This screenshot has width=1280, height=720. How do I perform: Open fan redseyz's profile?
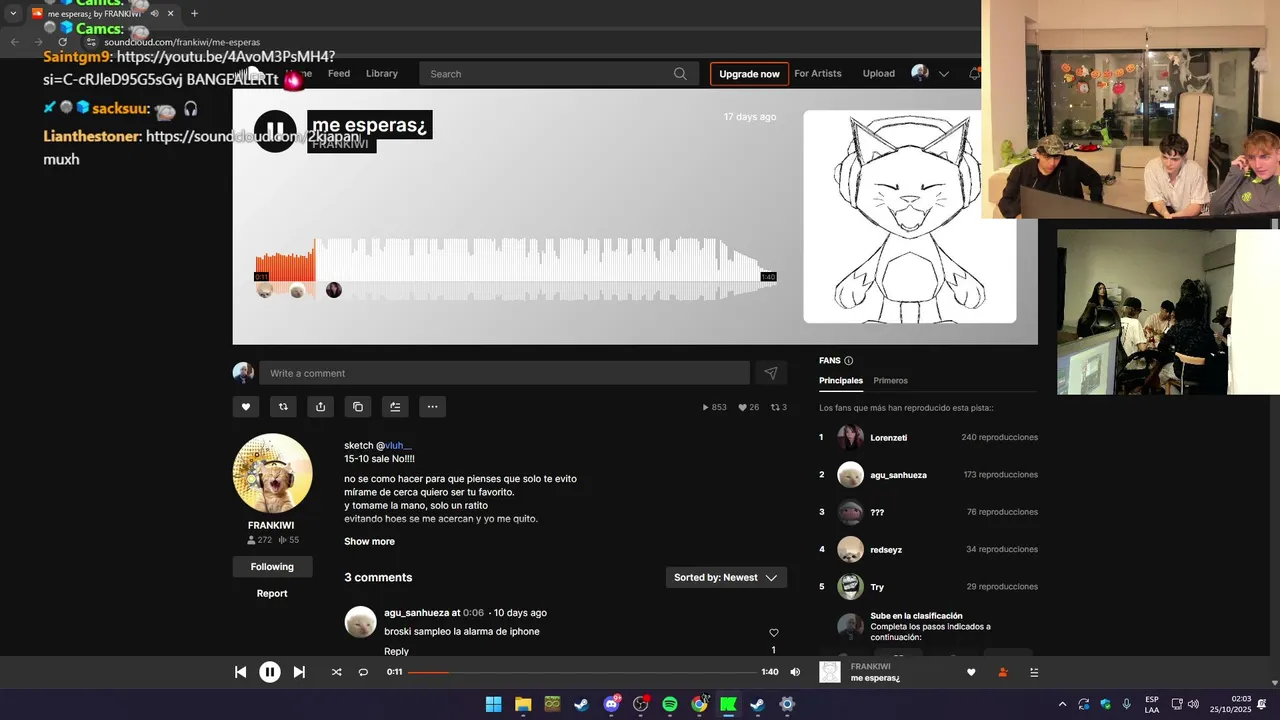886,549
